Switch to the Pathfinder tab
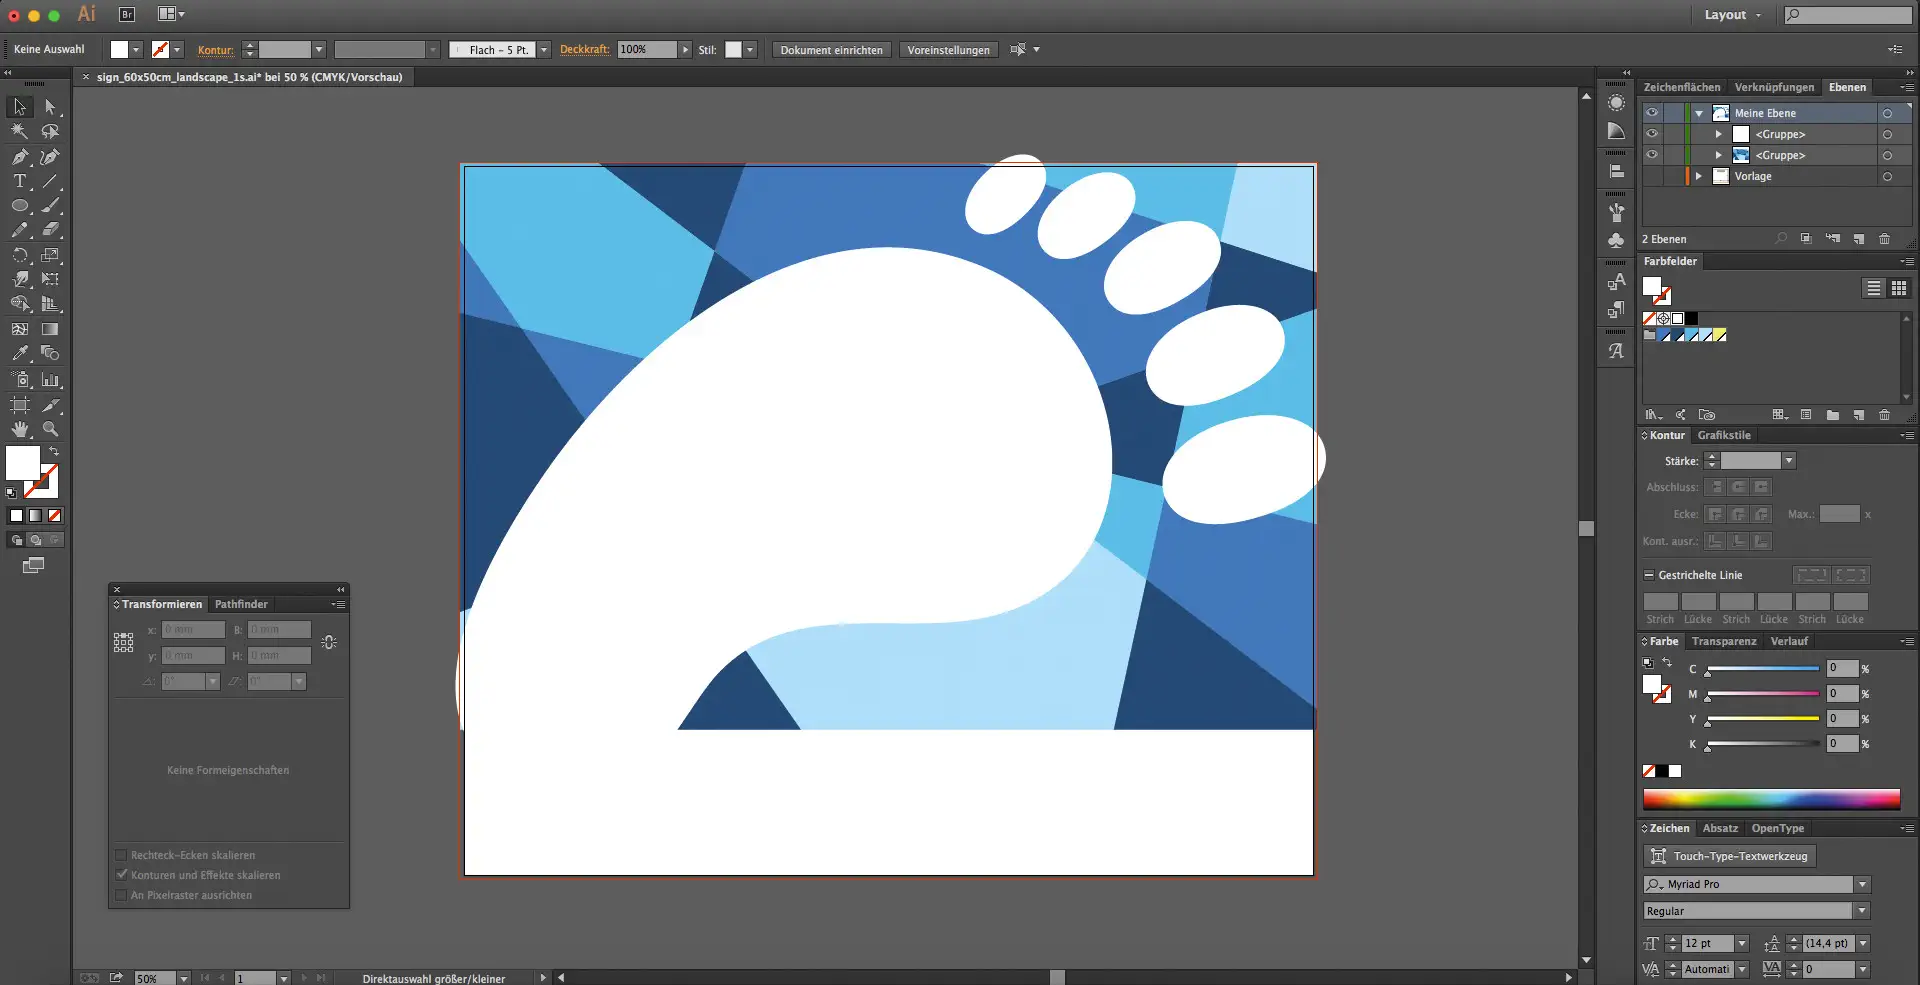The width and height of the screenshot is (1920, 985). pyautogui.click(x=241, y=604)
